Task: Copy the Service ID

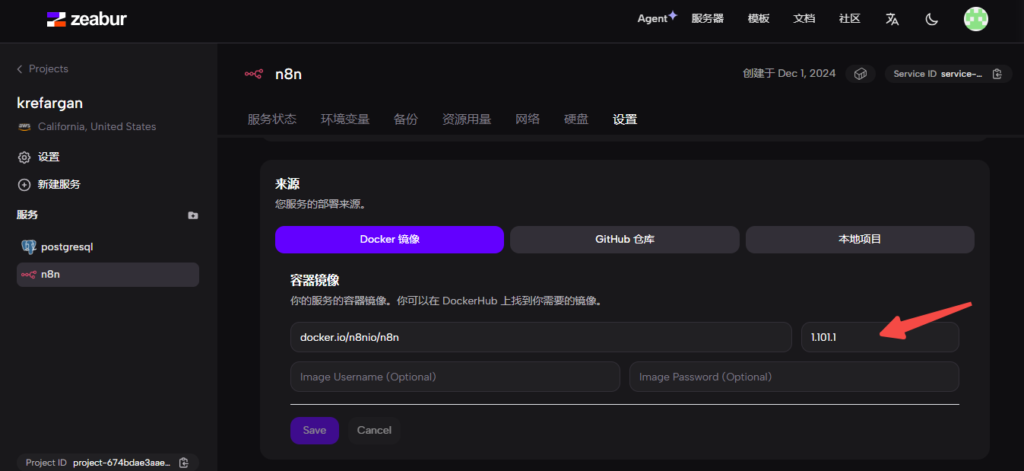Action: point(997,74)
